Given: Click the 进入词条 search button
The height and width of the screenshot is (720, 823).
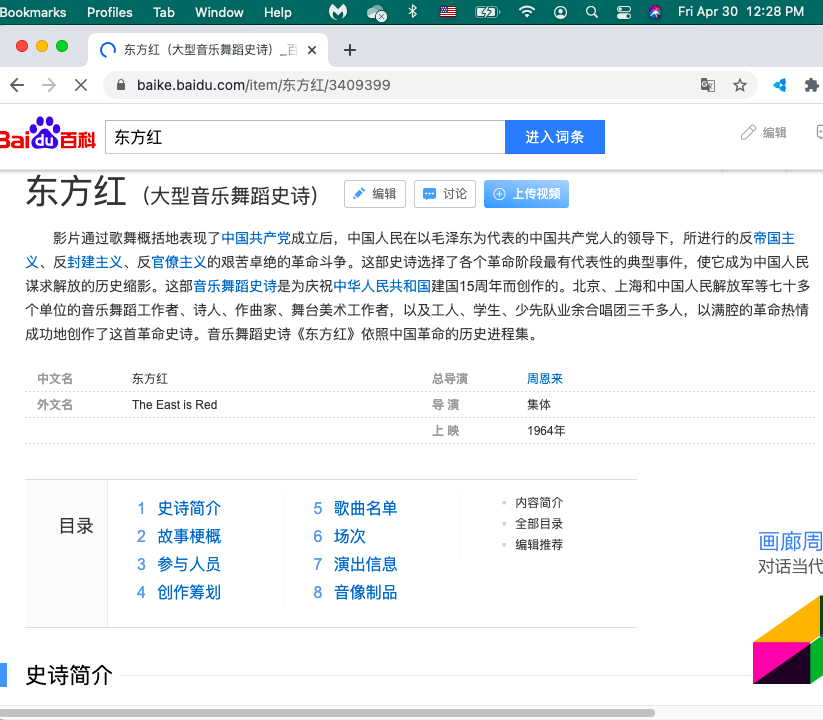Looking at the screenshot, I should (x=554, y=137).
